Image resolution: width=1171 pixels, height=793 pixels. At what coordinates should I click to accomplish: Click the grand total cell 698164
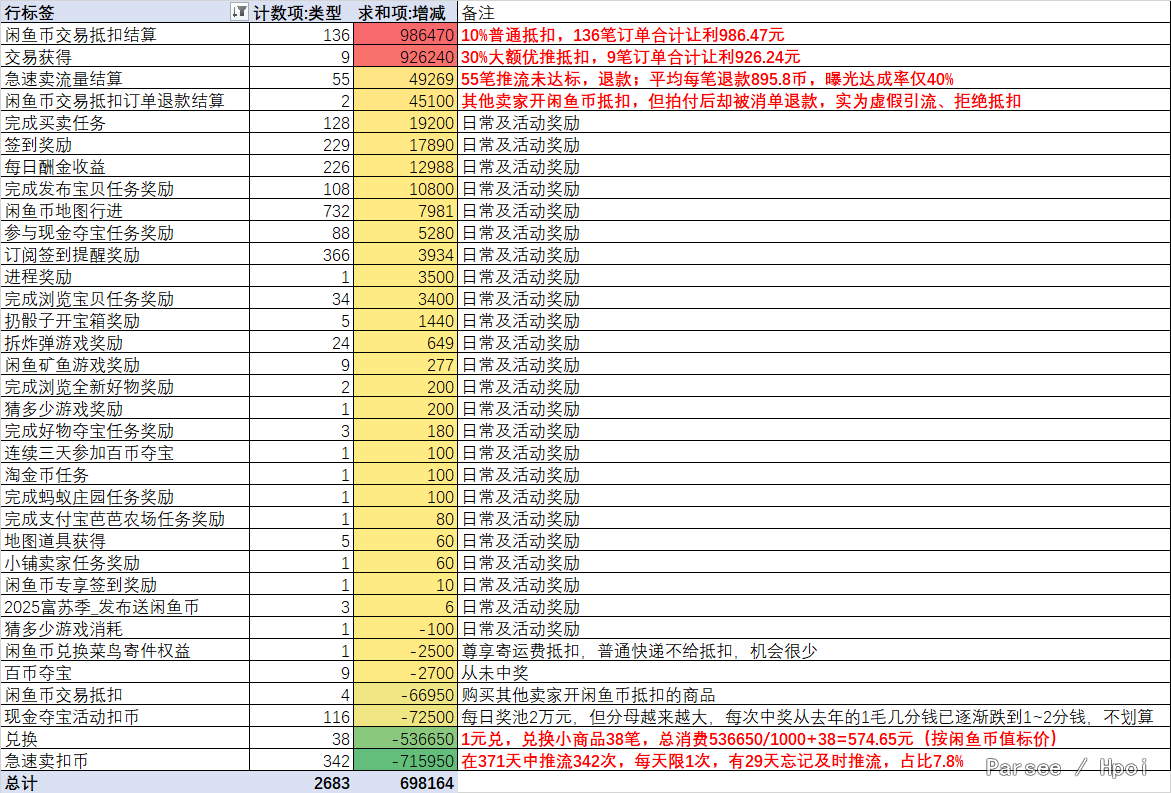coord(405,783)
